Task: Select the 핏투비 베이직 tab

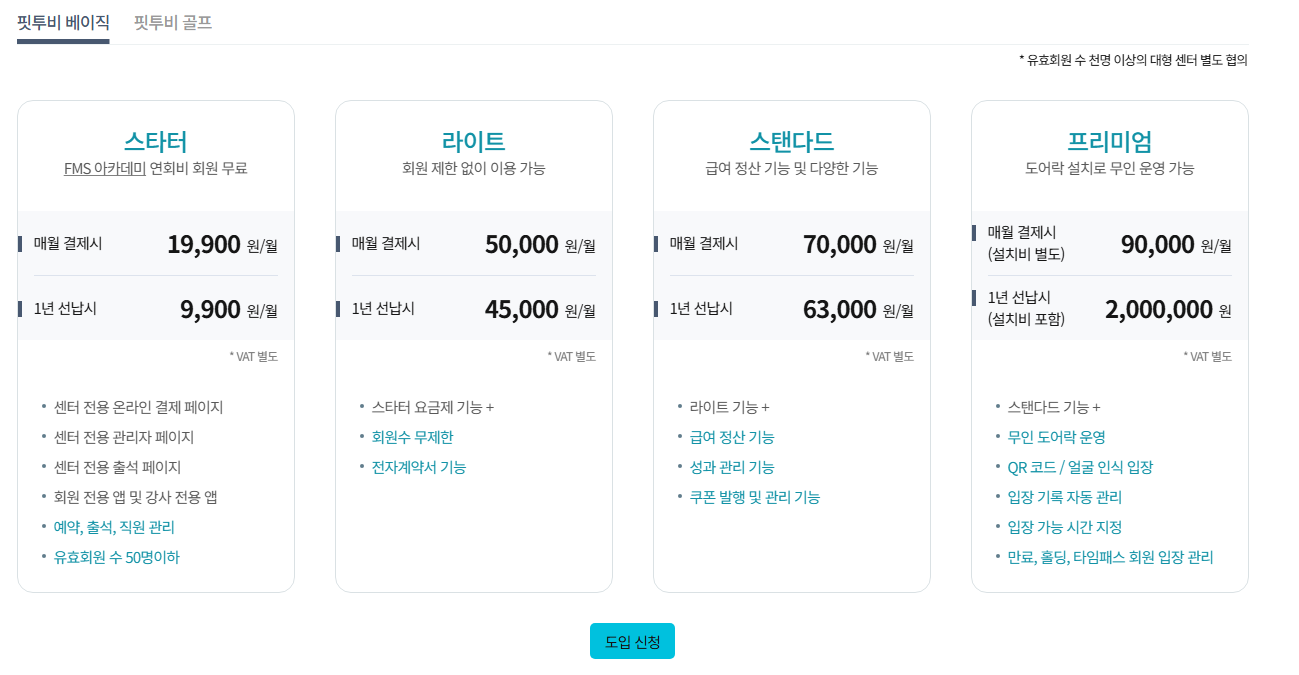Action: (63, 22)
